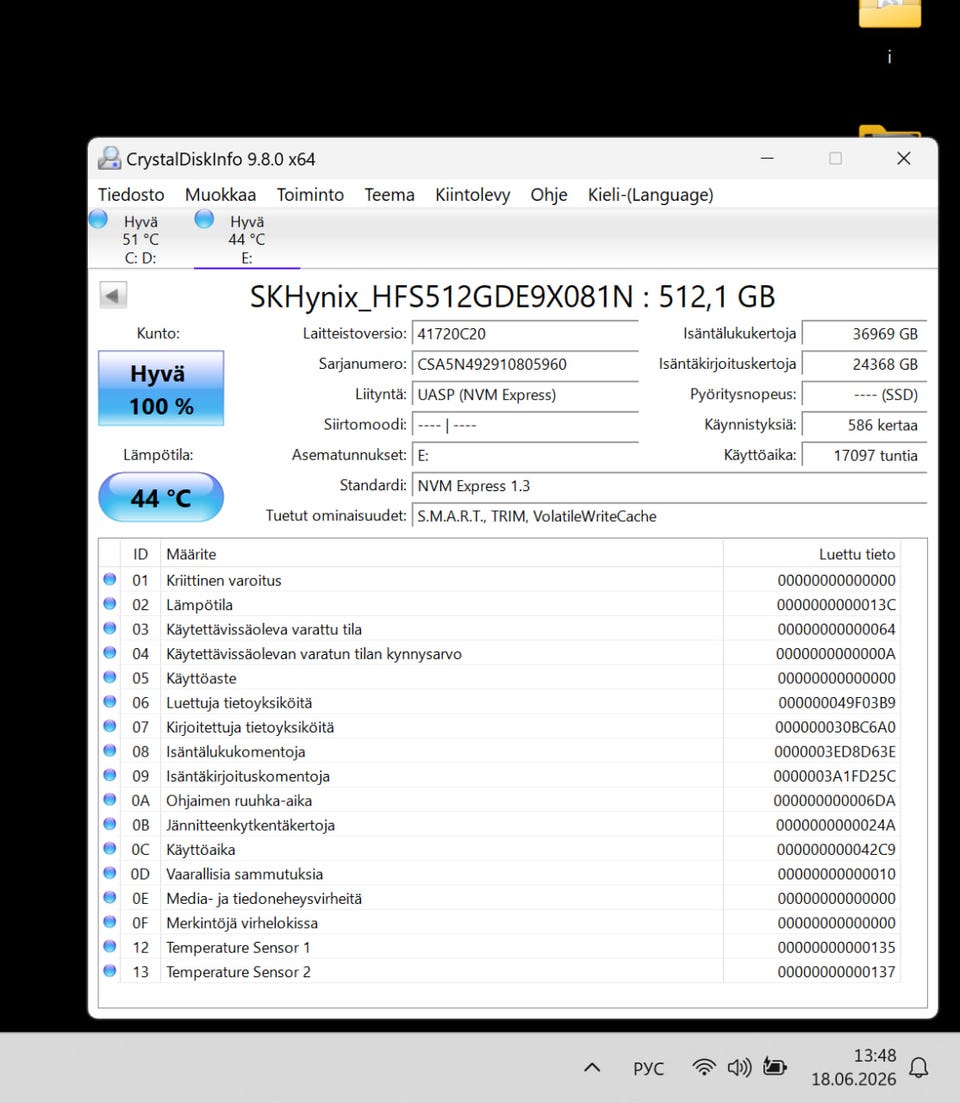Screen dimensions: 960x1103
Task: Click the status dot for Merkintöjä virhelokissa
Action: pyautogui.click(x=110, y=922)
